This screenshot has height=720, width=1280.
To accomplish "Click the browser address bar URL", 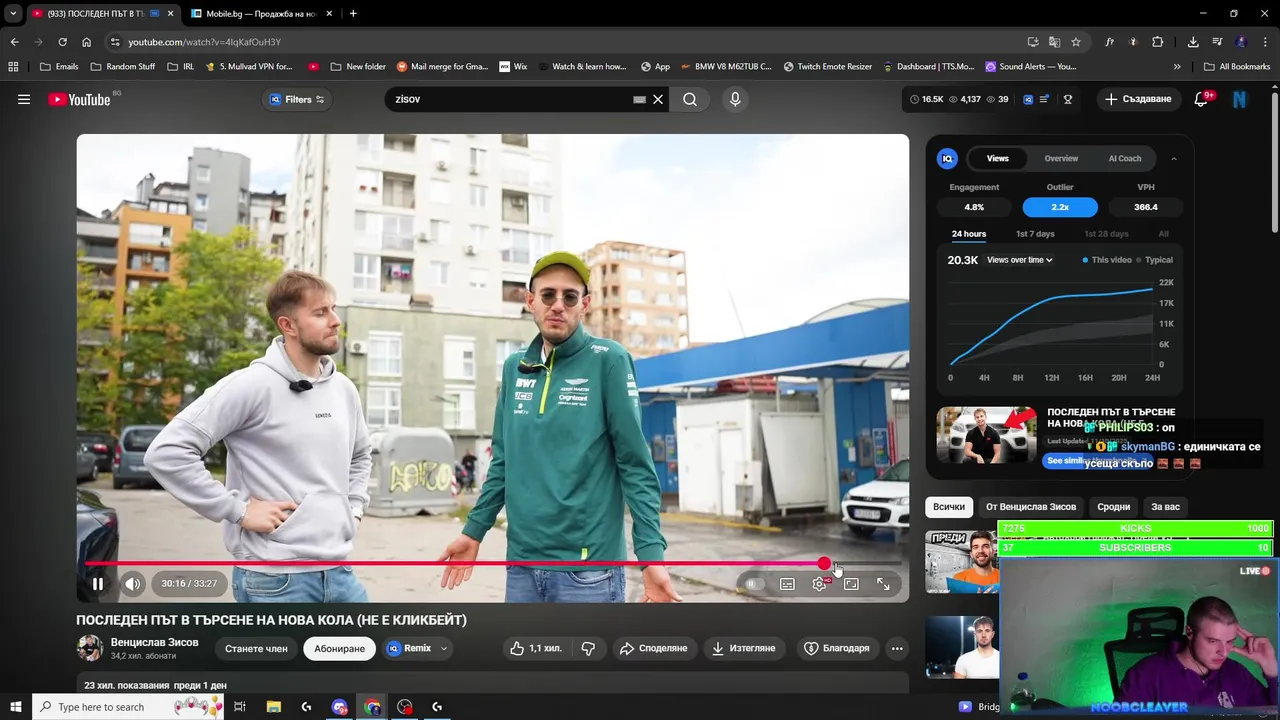I will coord(204,42).
